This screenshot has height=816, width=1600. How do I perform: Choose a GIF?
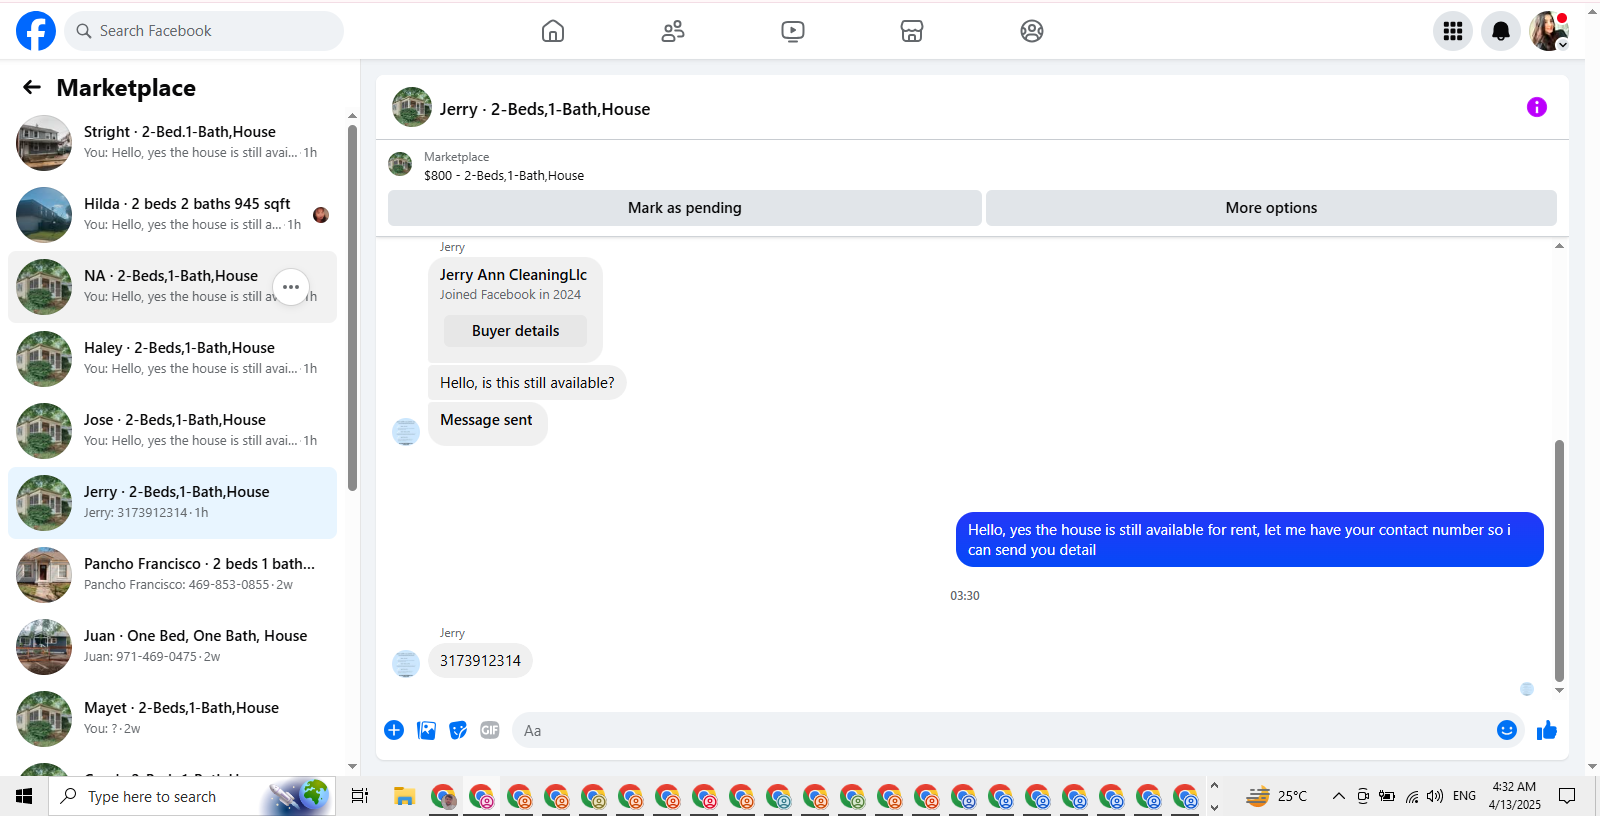tap(490, 730)
